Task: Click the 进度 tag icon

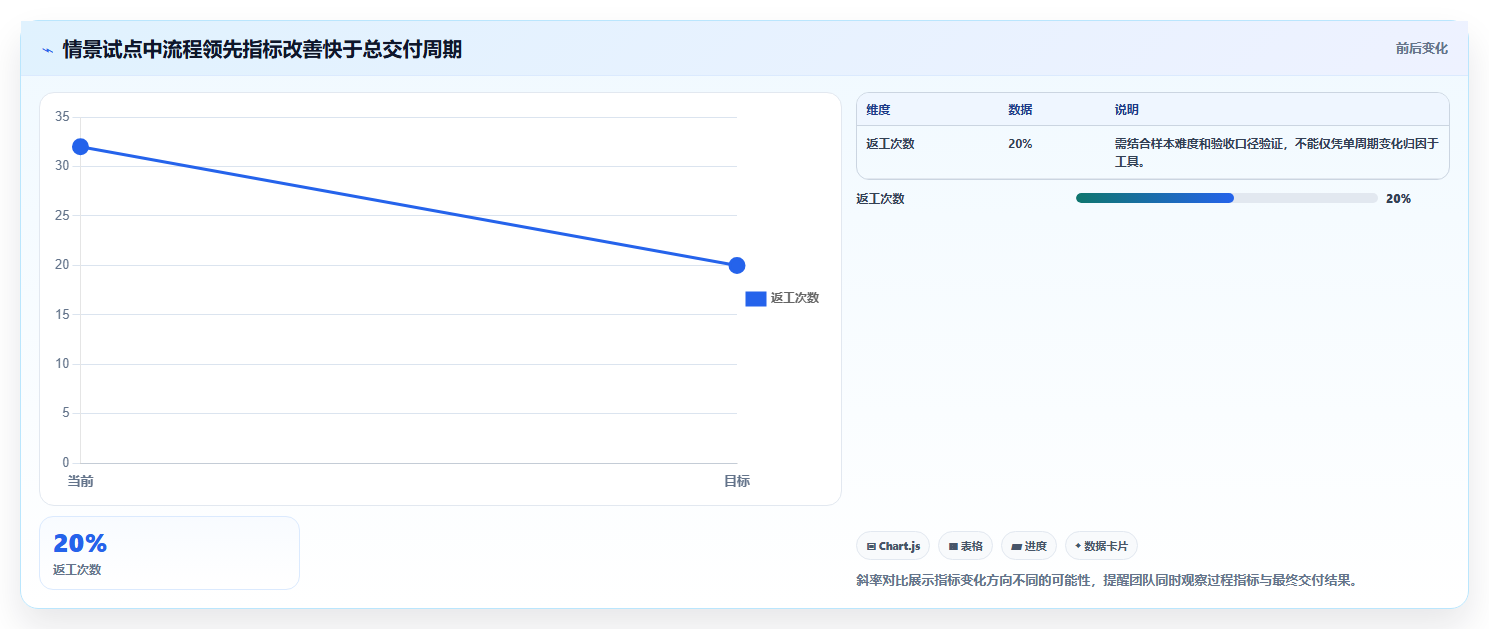Action: (x=1016, y=547)
